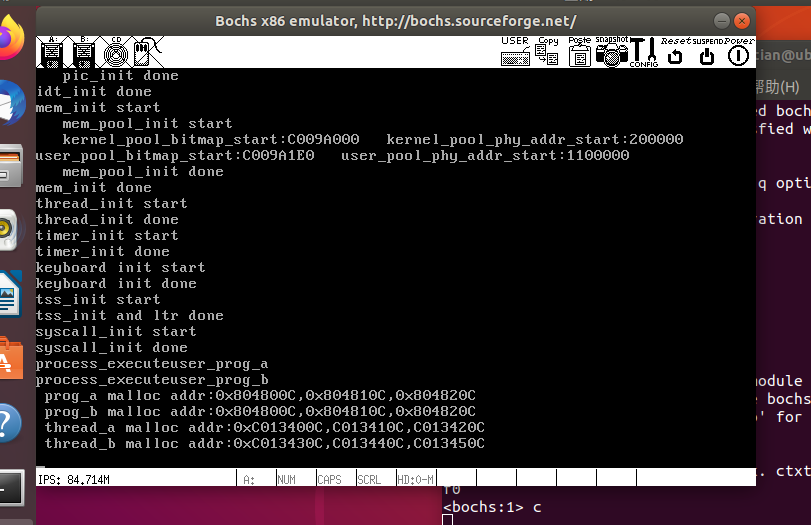811x525 pixels.
Task: Open the Bochs window menu arrow
Action: [721, 21]
